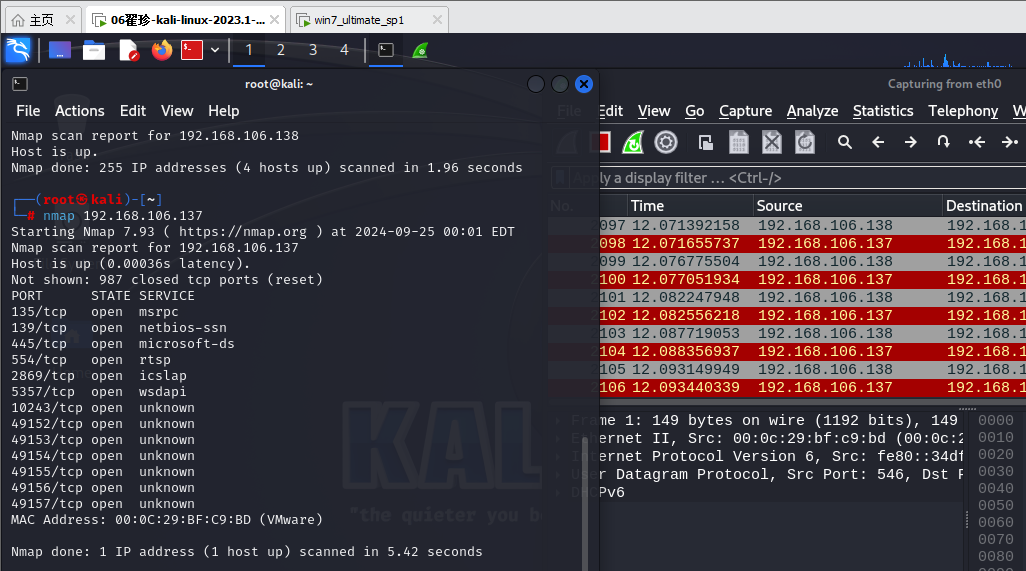
Task: Launch Firefox from the panel
Action: pos(162,50)
